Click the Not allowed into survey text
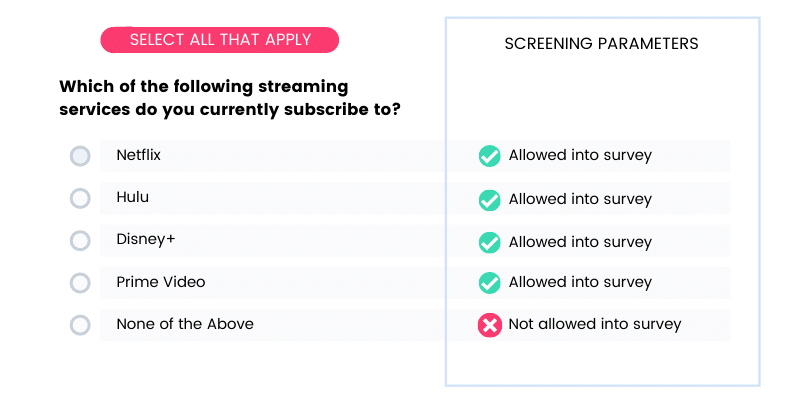The width and height of the screenshot is (800, 400). coord(595,324)
